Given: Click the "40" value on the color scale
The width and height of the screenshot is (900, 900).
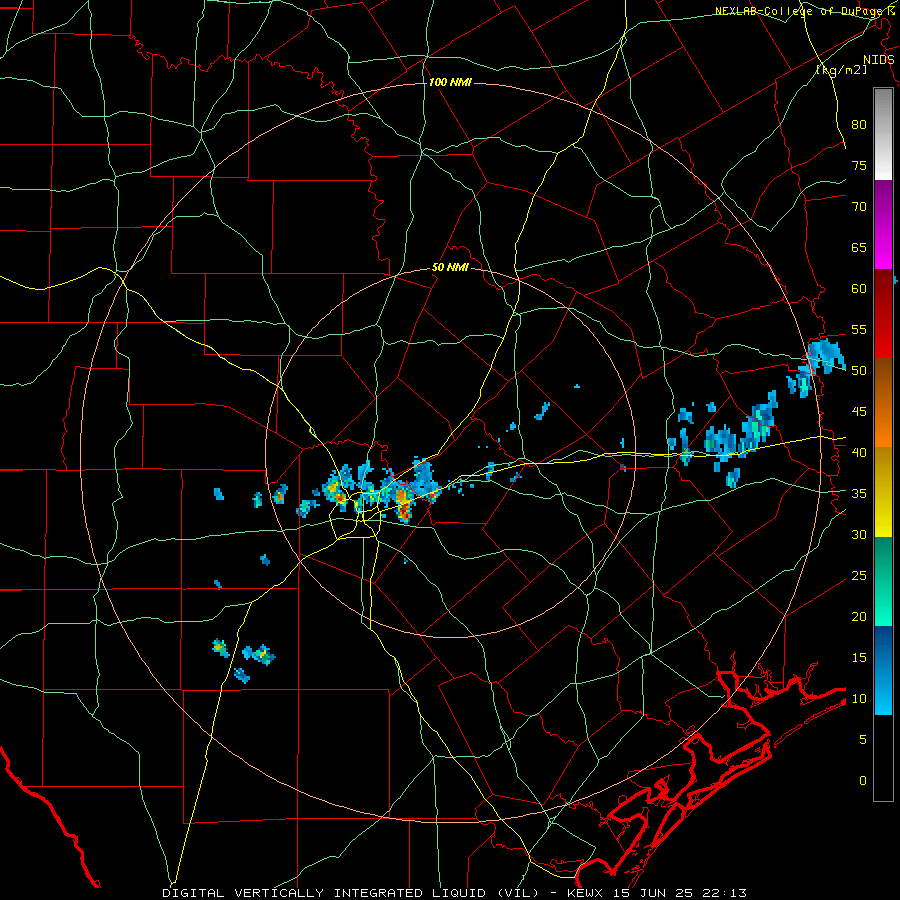Looking at the screenshot, I should coord(859,453).
